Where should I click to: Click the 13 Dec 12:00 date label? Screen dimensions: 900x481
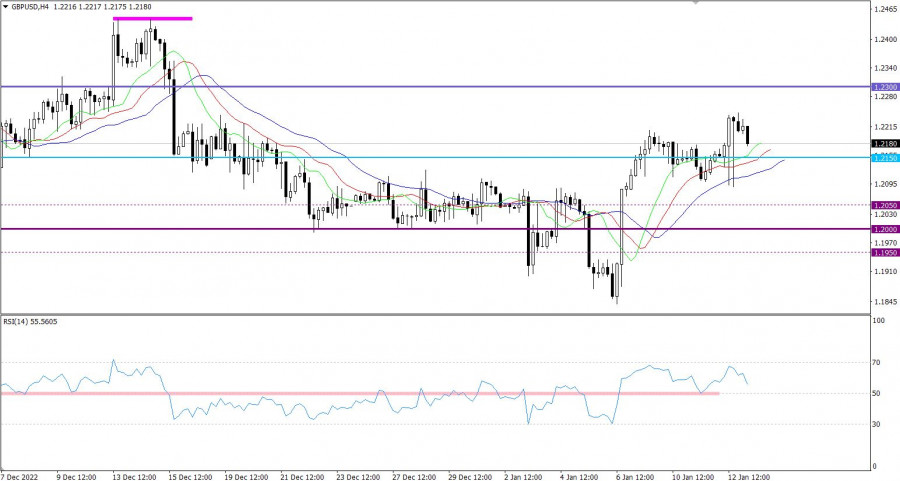(132, 474)
